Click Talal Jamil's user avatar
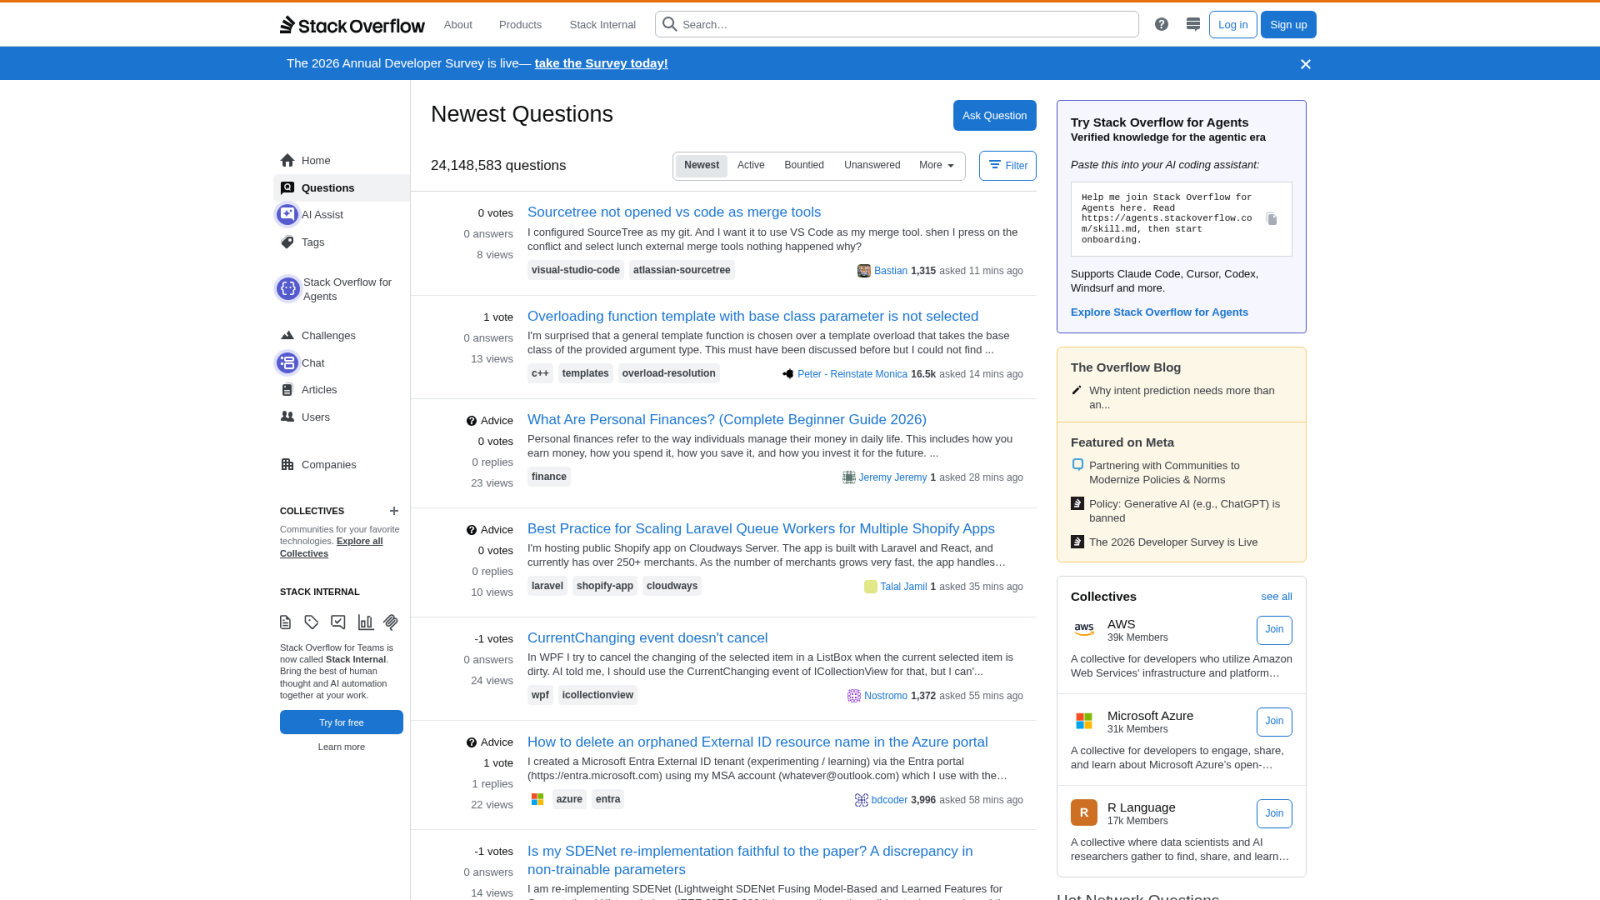 pyautogui.click(x=870, y=587)
